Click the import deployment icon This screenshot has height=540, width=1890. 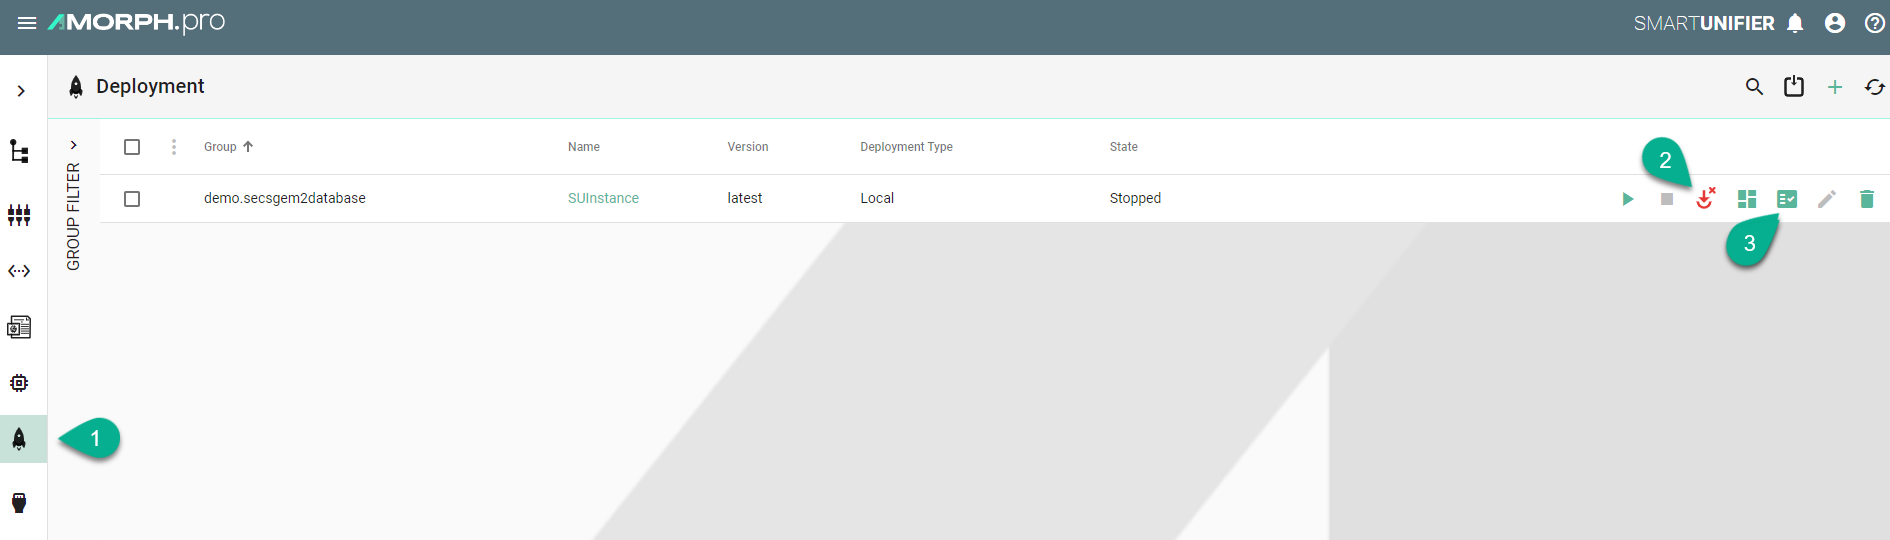pos(1794,87)
